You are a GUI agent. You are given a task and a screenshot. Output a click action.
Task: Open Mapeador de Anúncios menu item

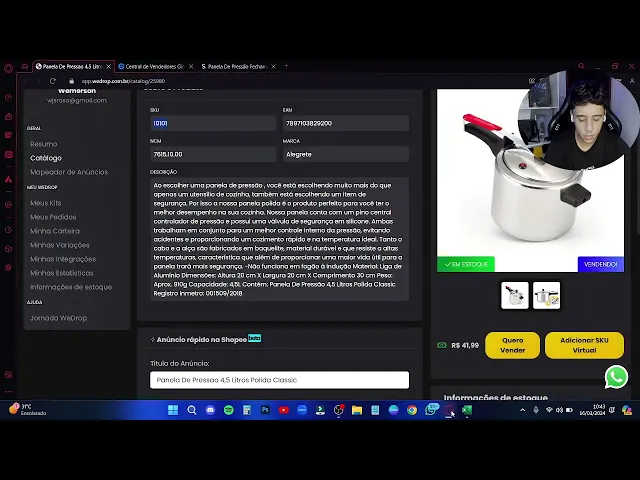(x=69, y=172)
